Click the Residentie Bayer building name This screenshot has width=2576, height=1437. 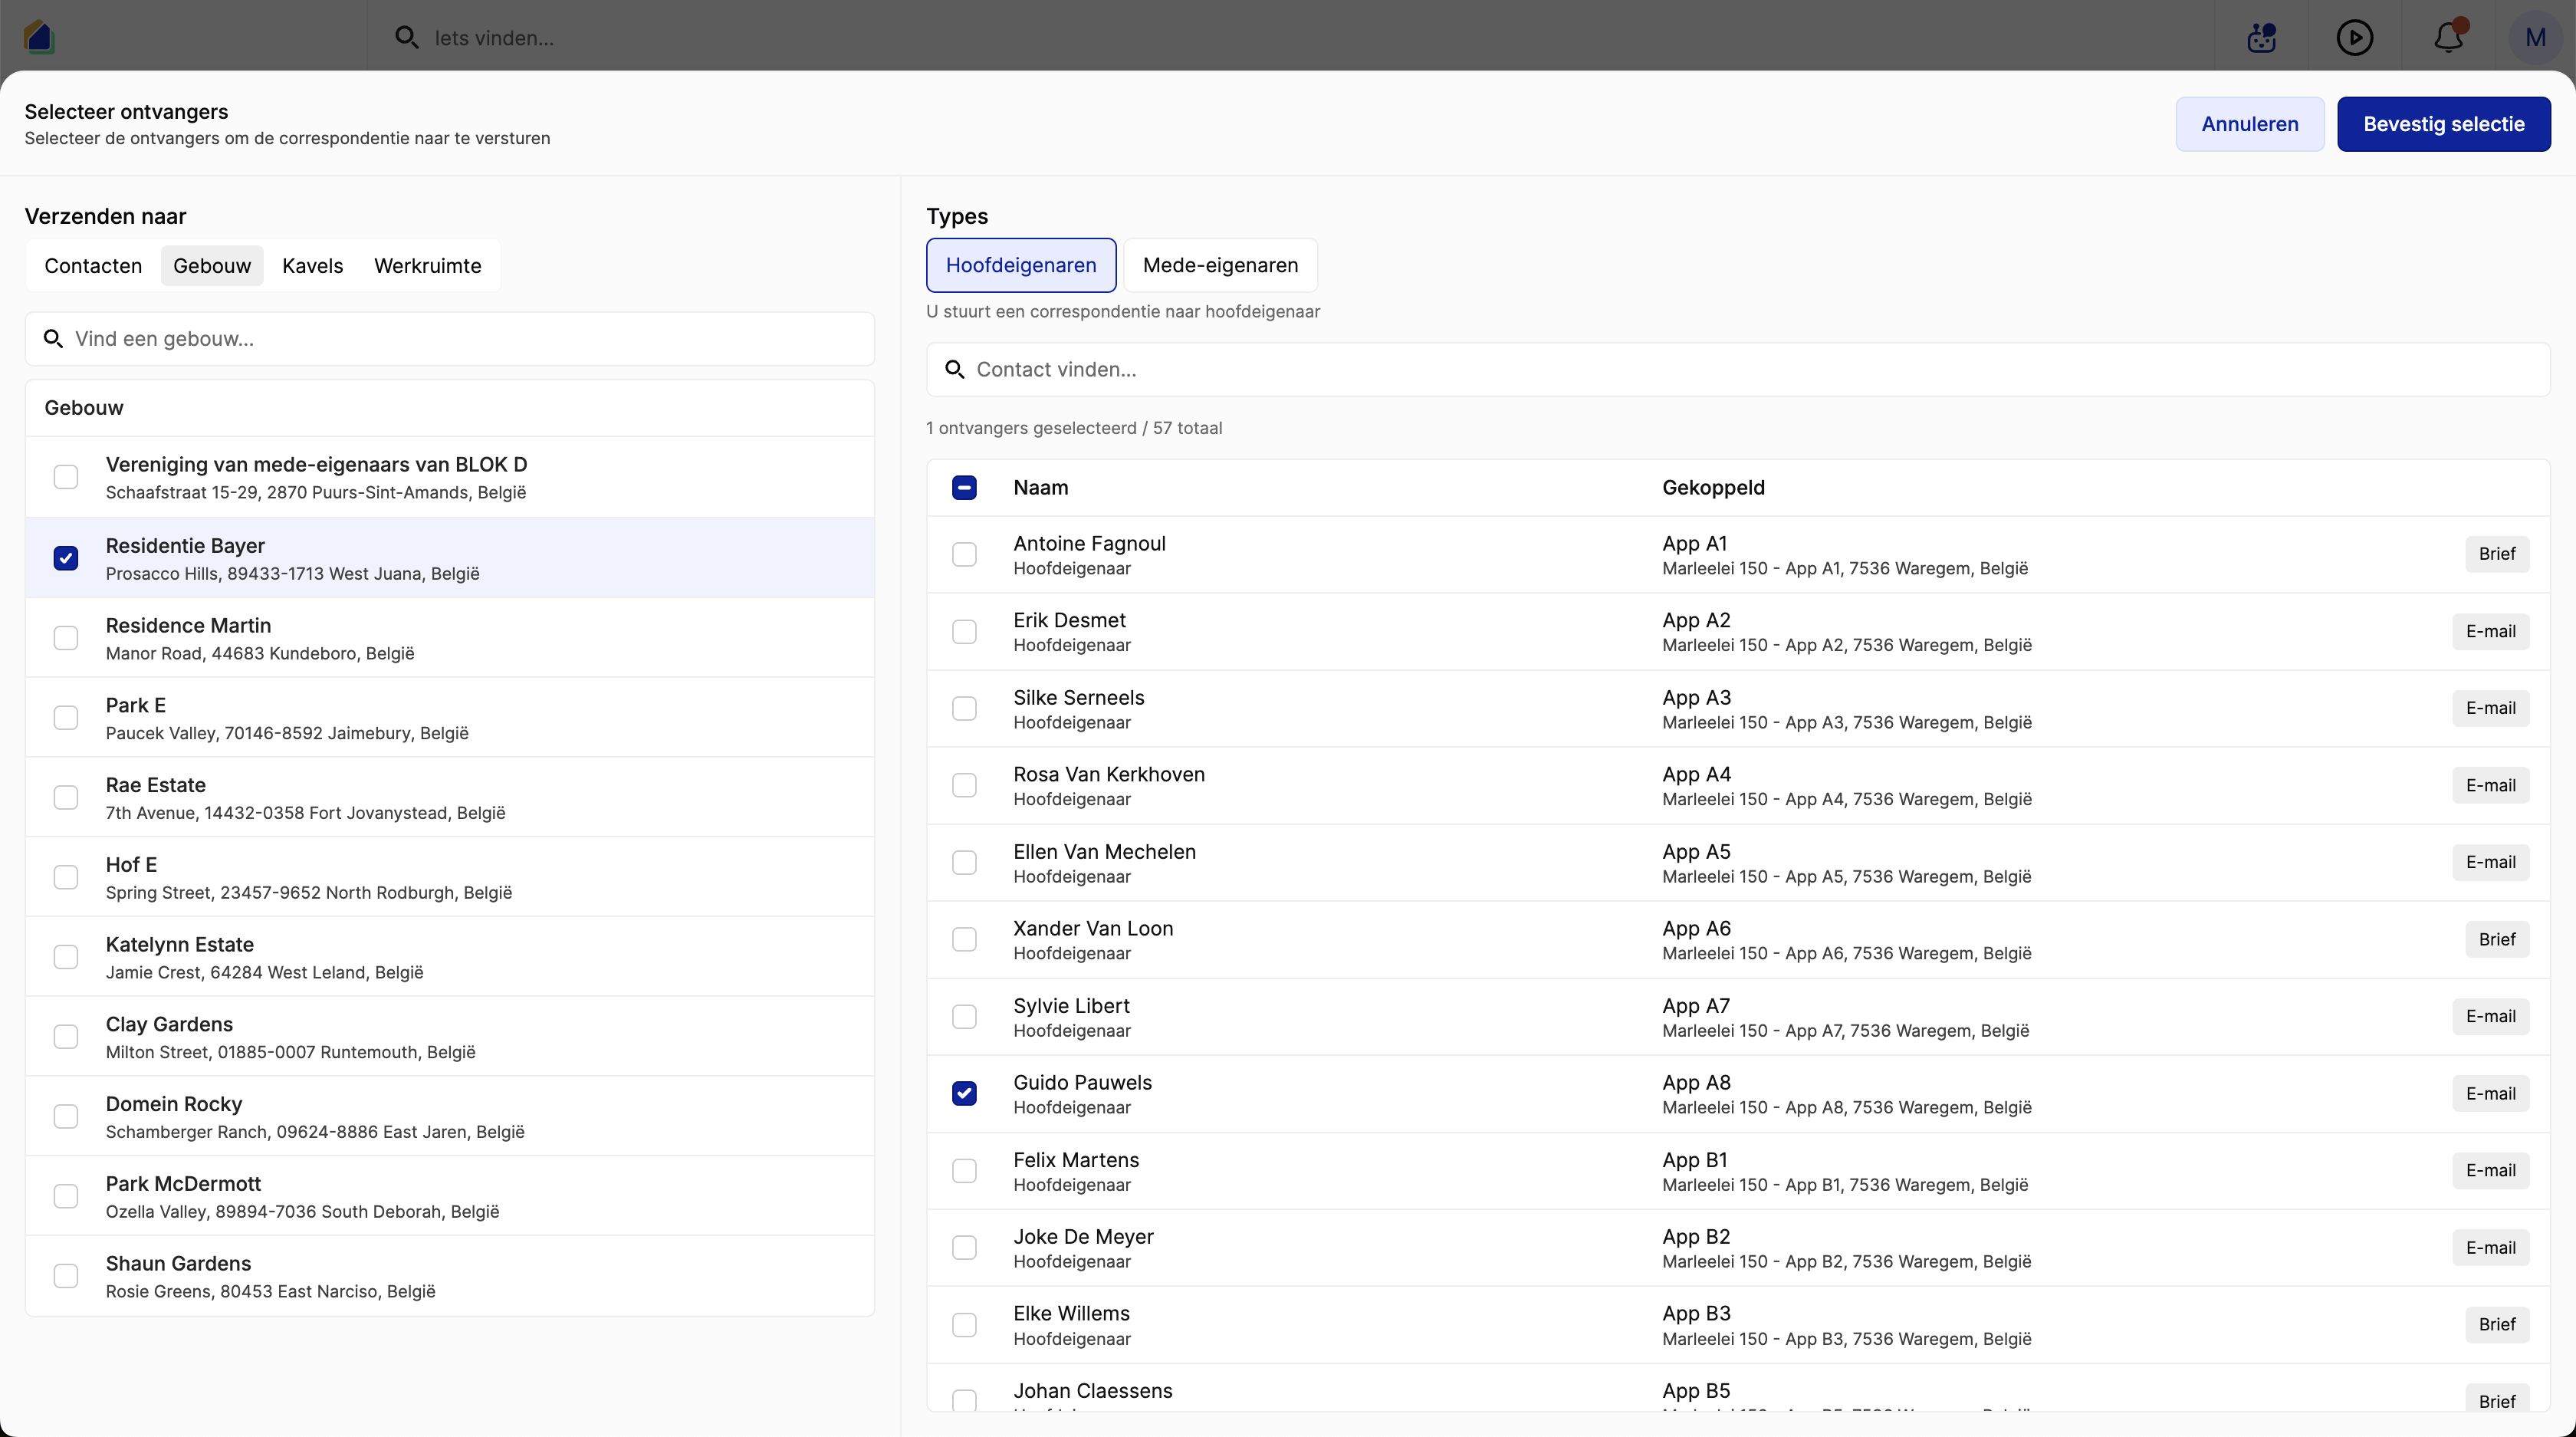pos(185,546)
